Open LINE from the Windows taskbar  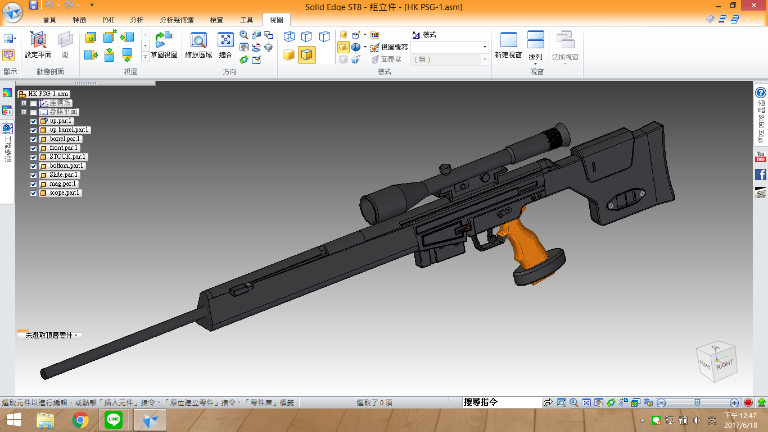point(114,420)
